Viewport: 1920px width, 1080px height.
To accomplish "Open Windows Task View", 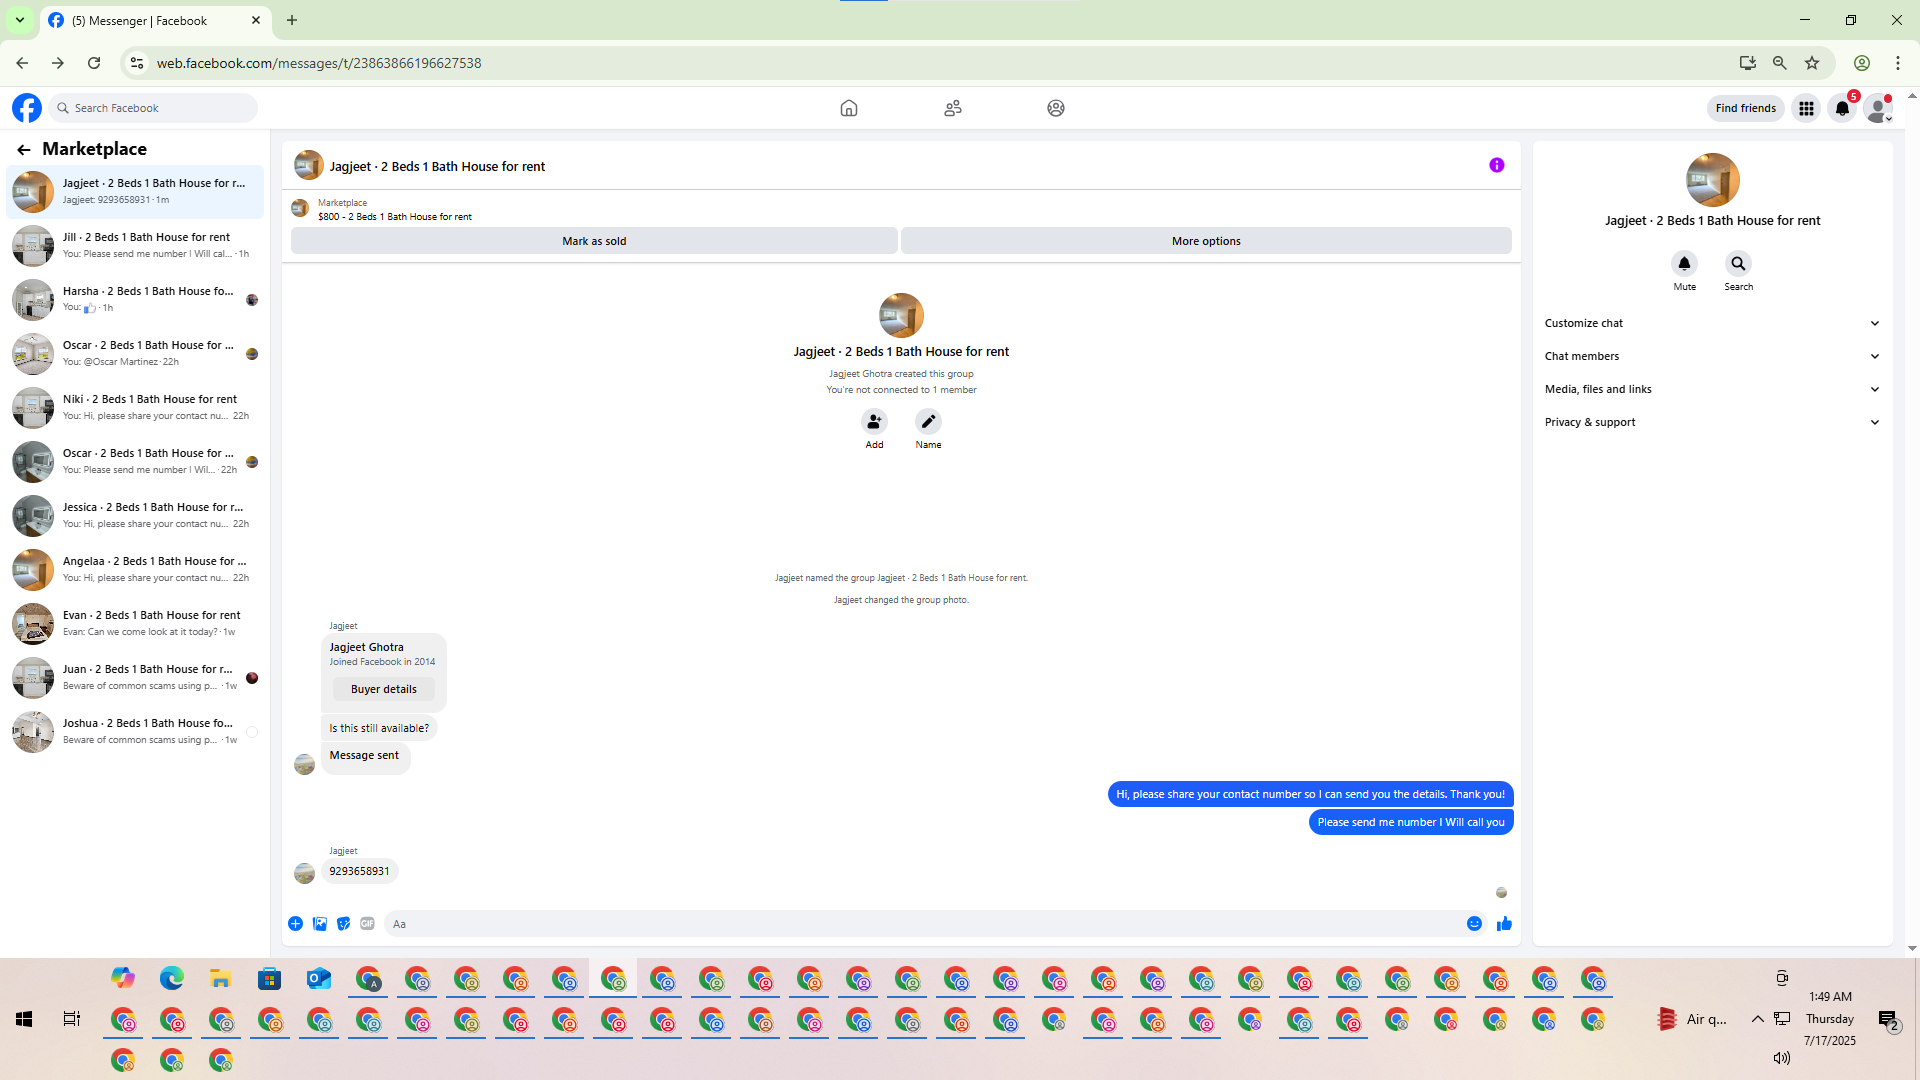I will point(72,1019).
